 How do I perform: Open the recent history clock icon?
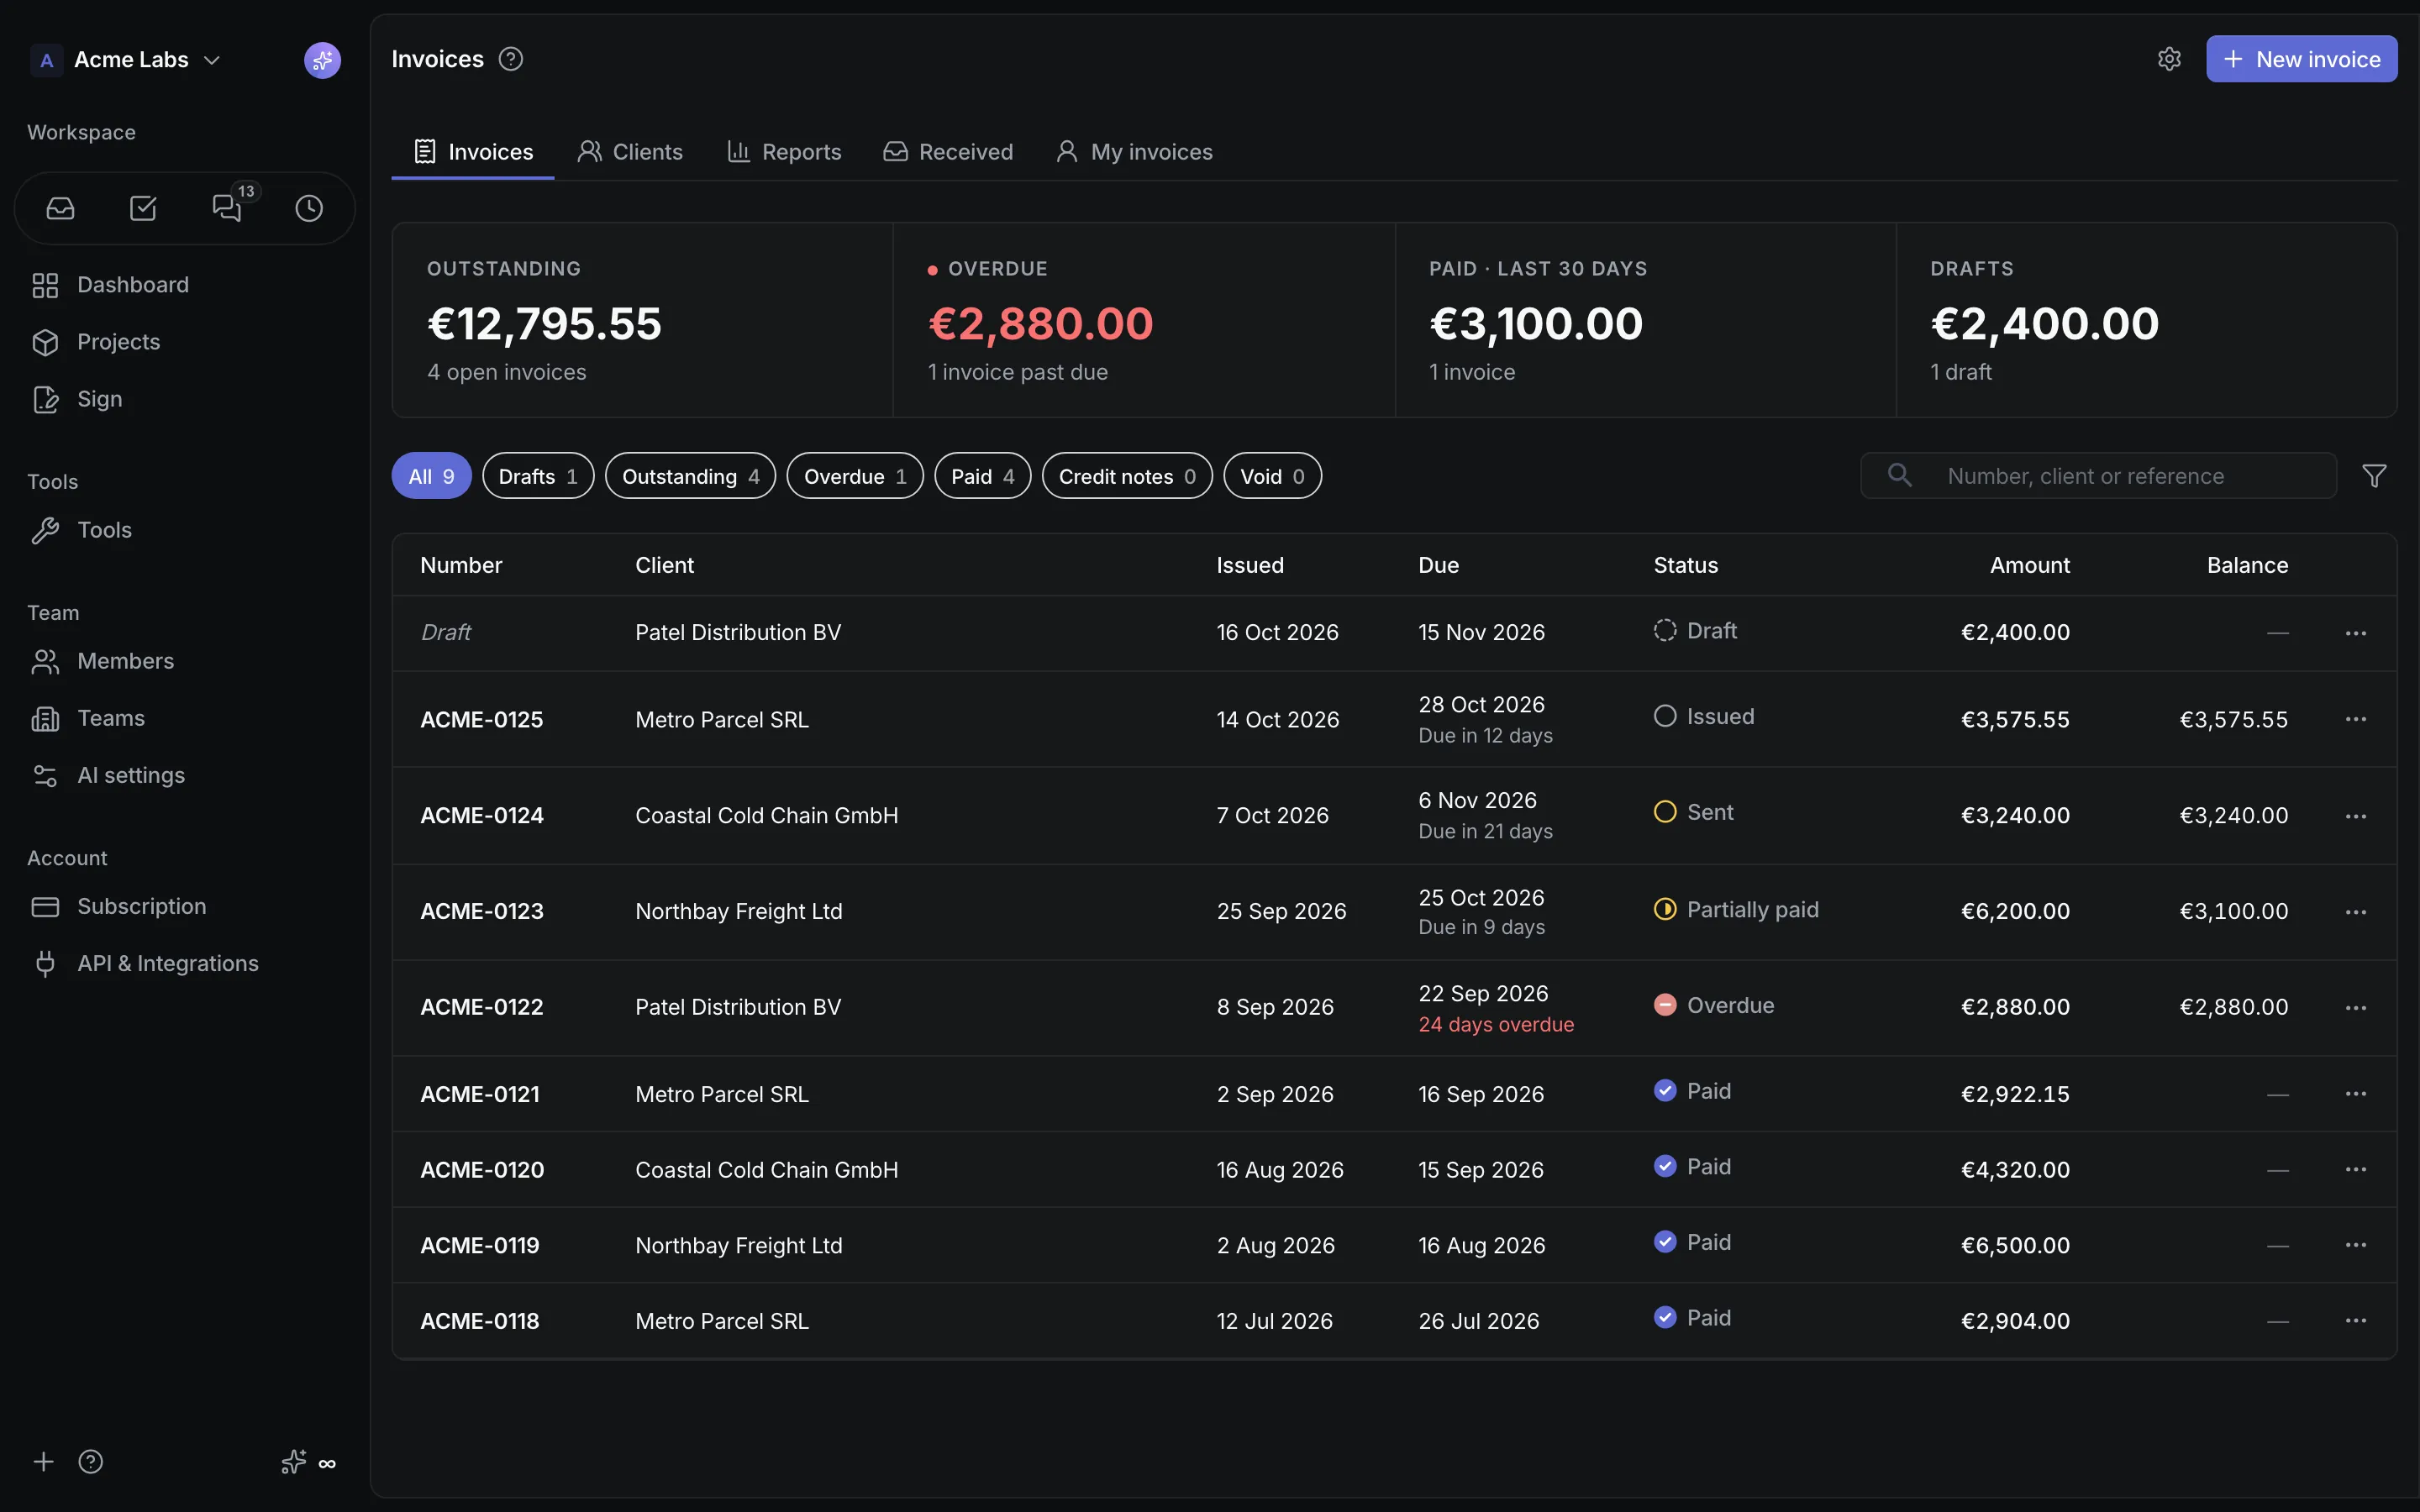pyautogui.click(x=309, y=208)
